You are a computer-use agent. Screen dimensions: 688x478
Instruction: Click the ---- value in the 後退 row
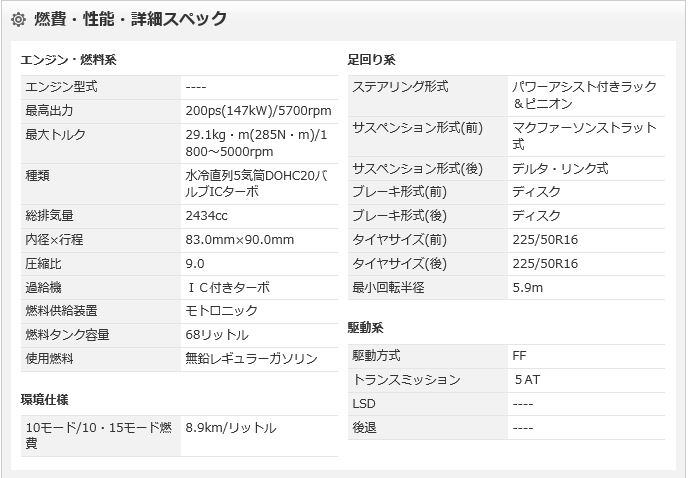pos(523,428)
